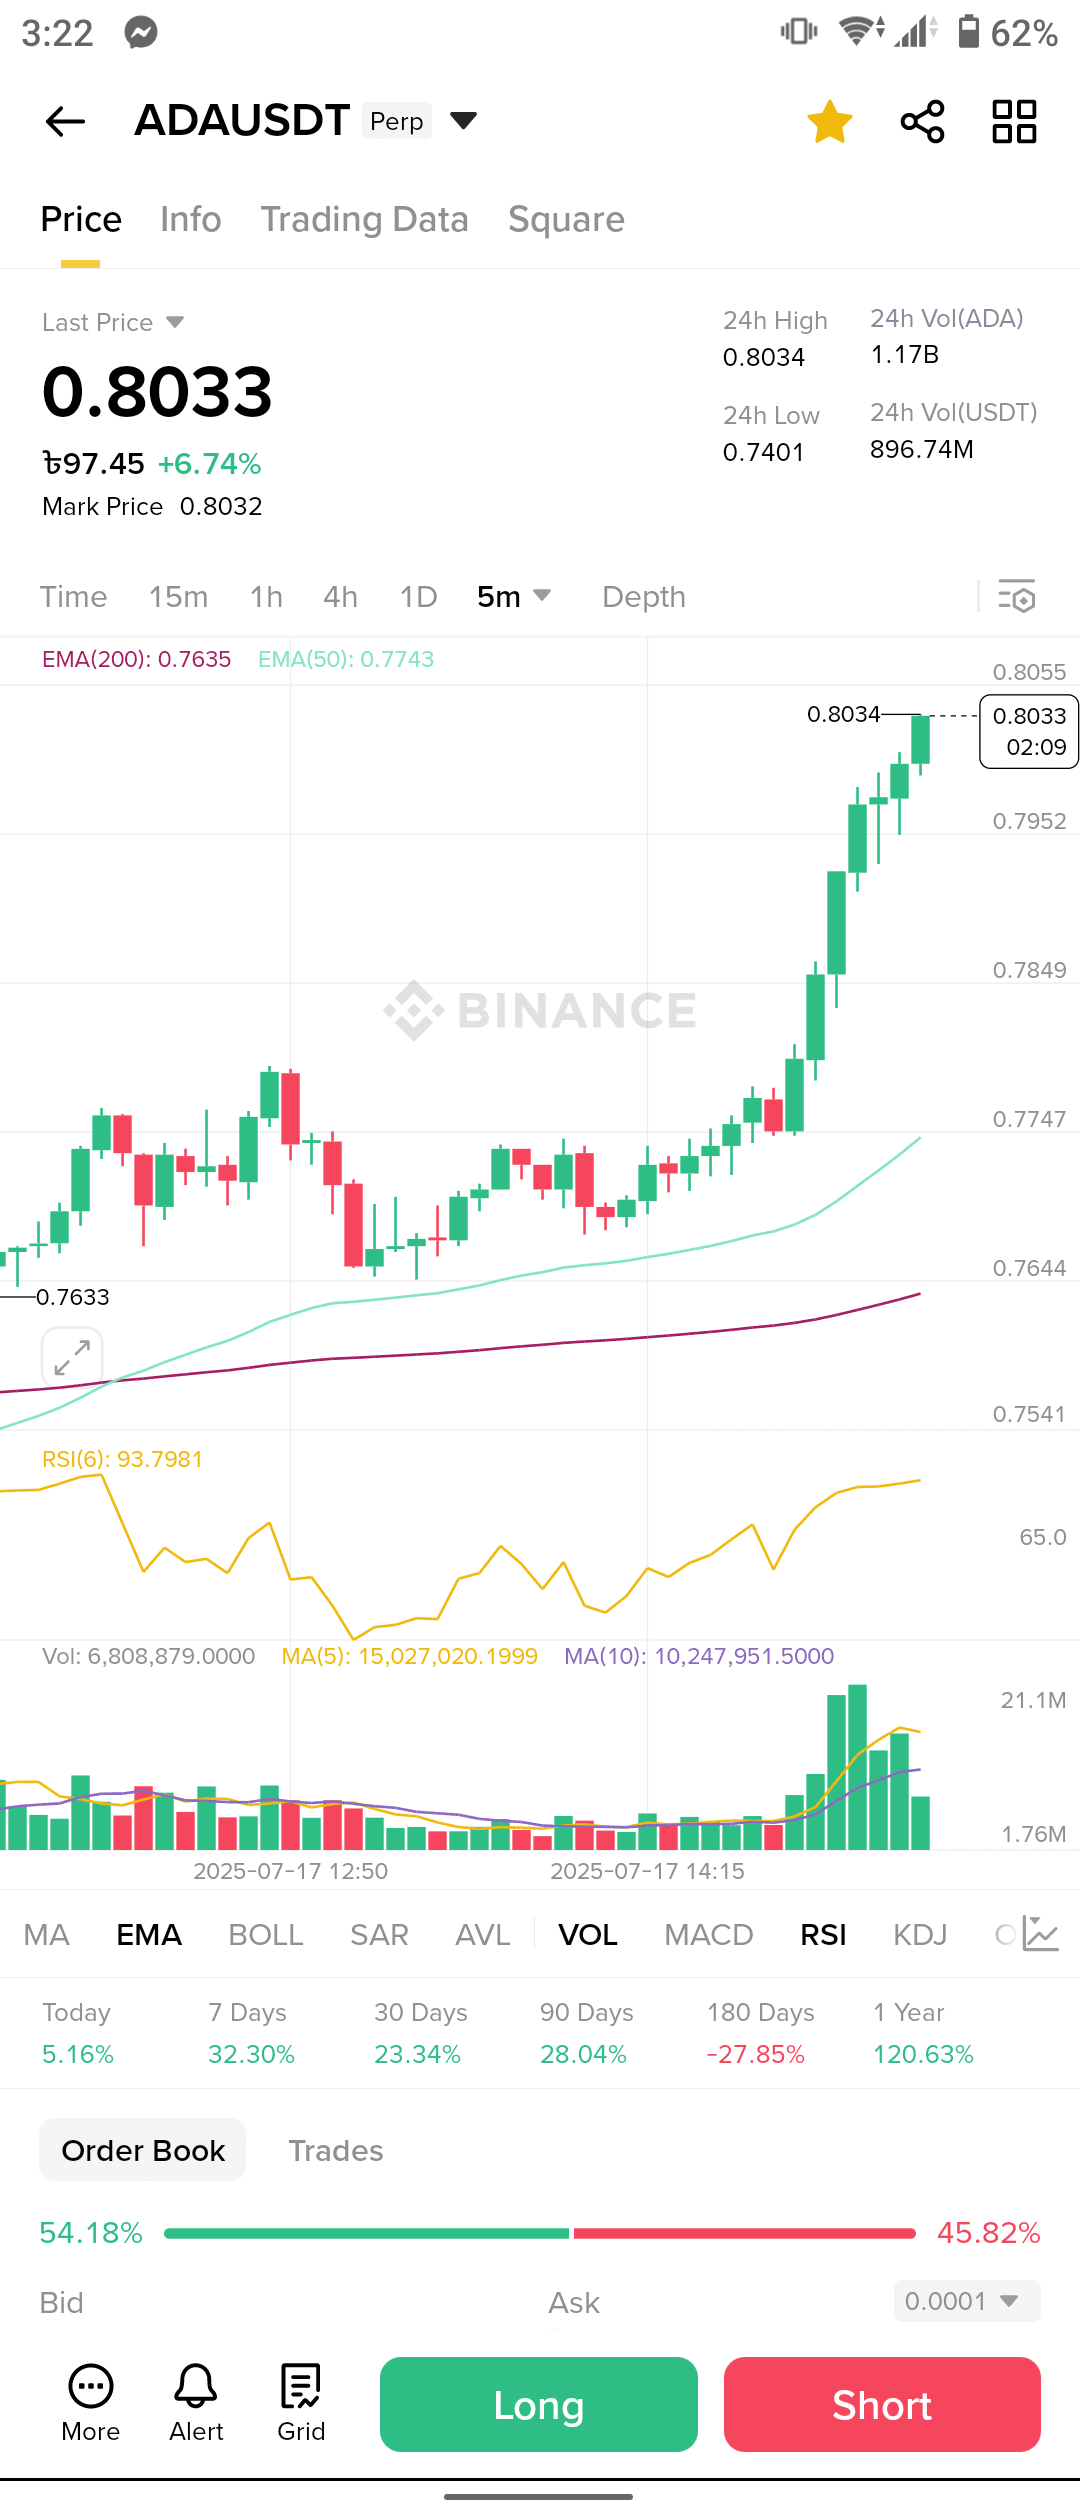Screen dimensions: 1080x2520
Task: Open the Trades tab
Action: click(336, 2150)
